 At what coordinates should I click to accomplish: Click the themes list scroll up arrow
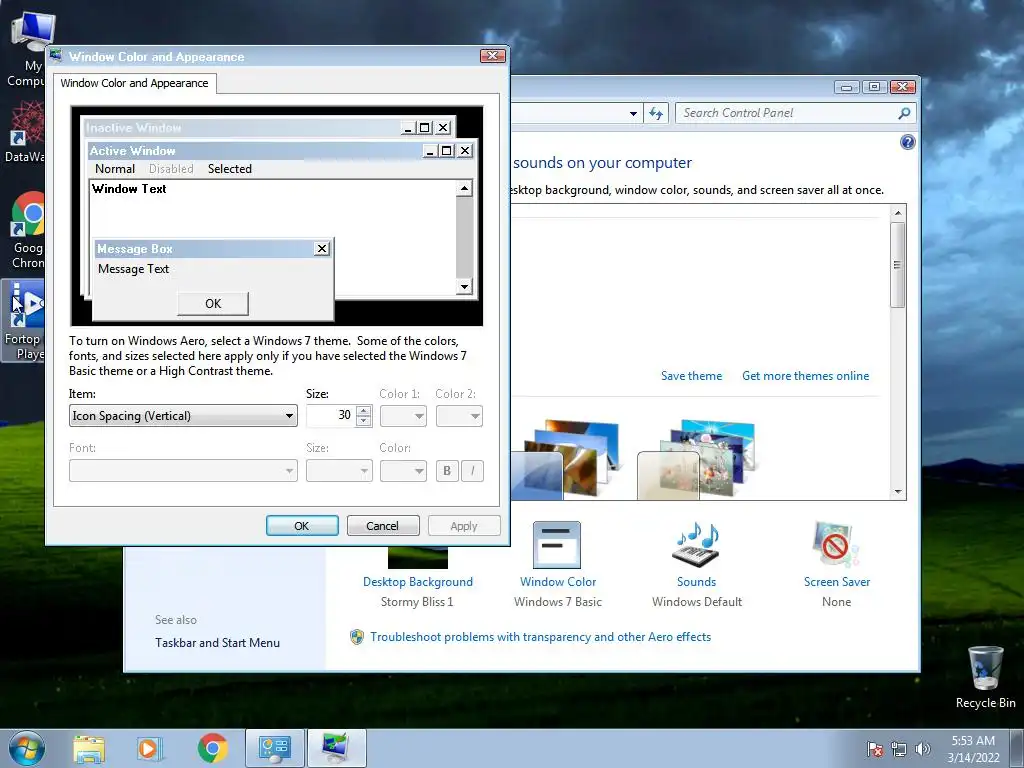point(898,213)
